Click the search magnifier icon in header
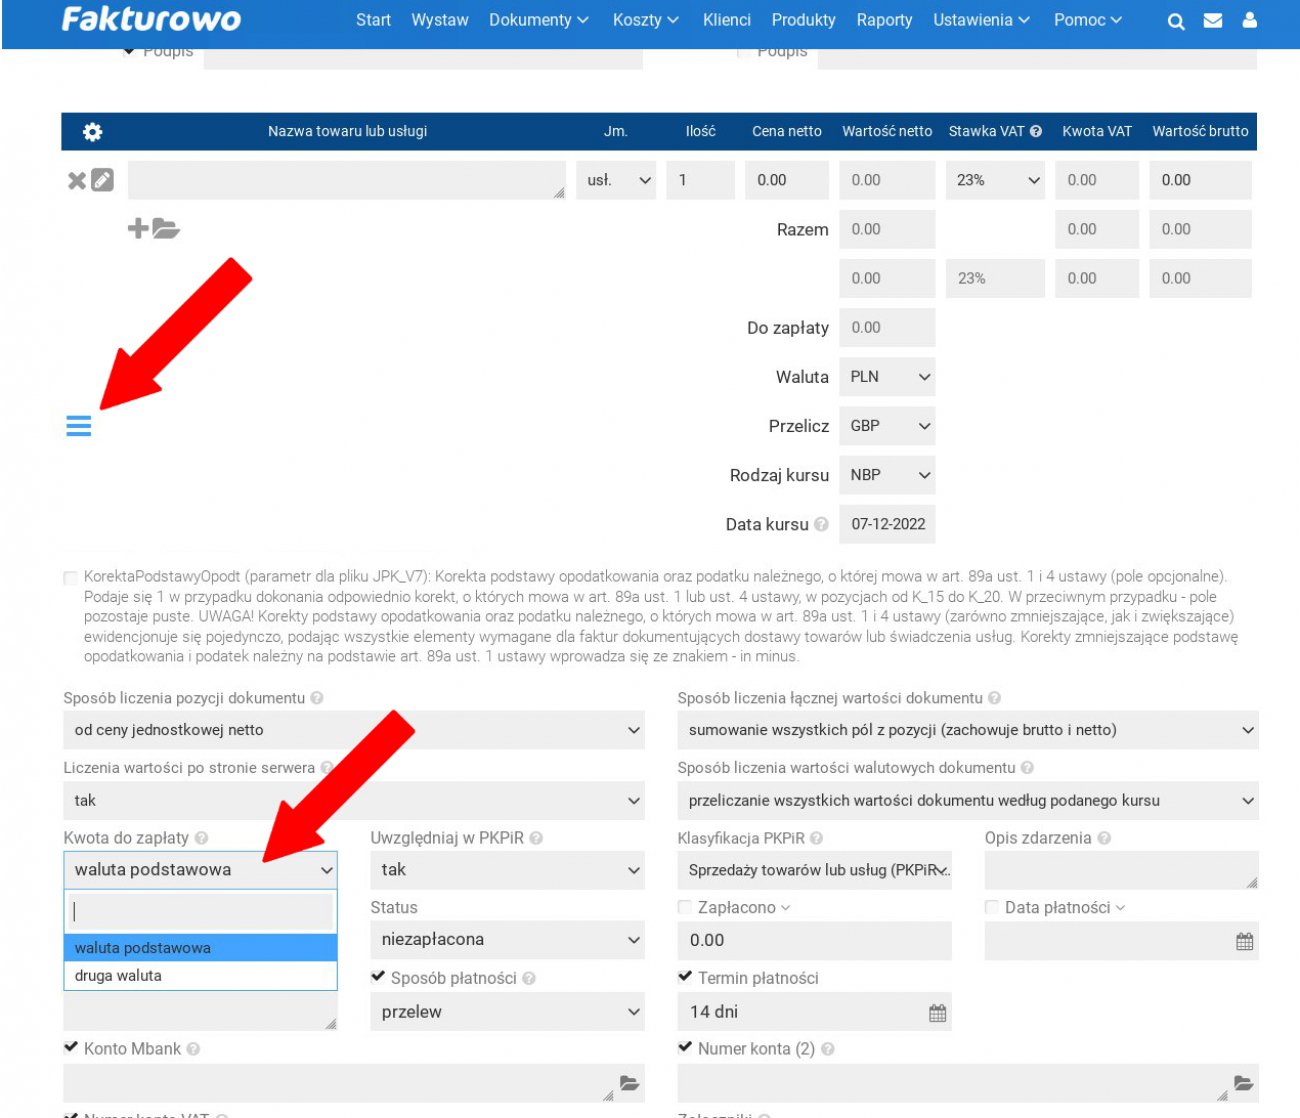 [x=1176, y=21]
